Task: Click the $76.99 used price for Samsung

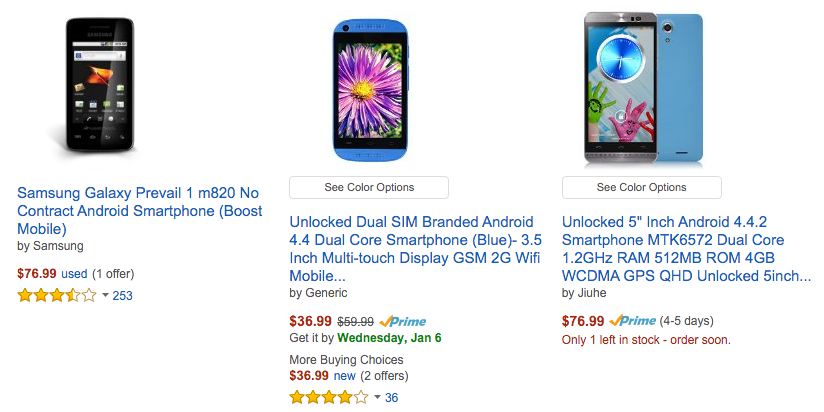Action: pos(37,273)
